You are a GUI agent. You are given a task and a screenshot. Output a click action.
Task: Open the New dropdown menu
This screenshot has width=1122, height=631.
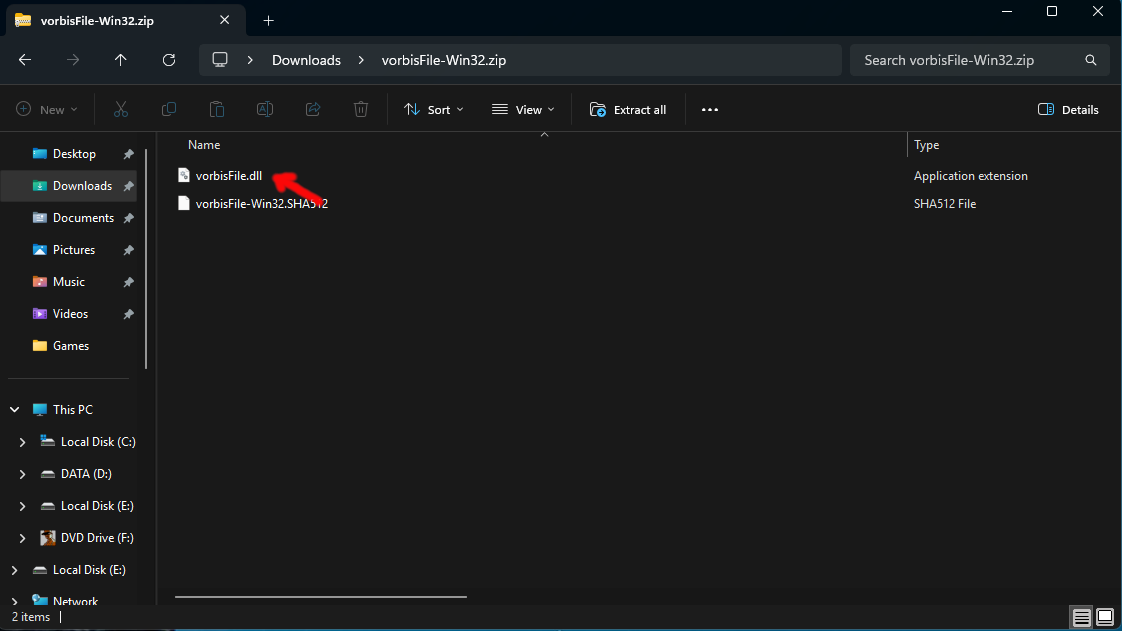47,109
